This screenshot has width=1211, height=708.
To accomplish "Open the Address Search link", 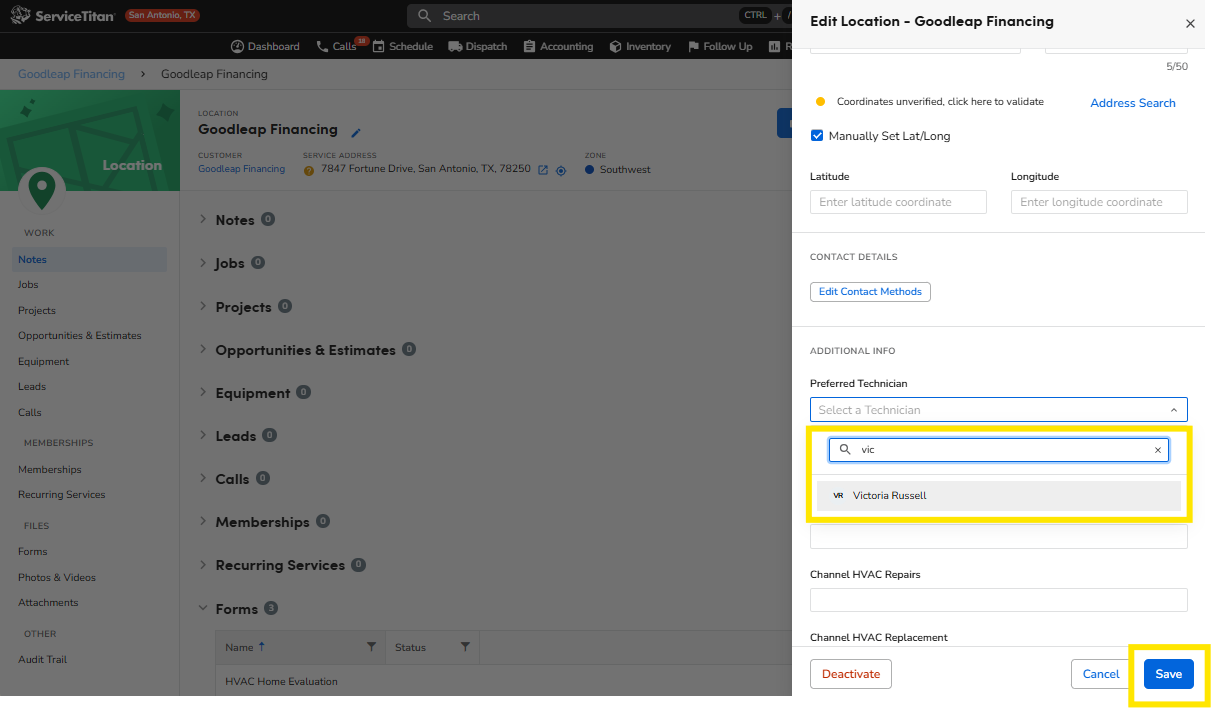I will click(1133, 103).
